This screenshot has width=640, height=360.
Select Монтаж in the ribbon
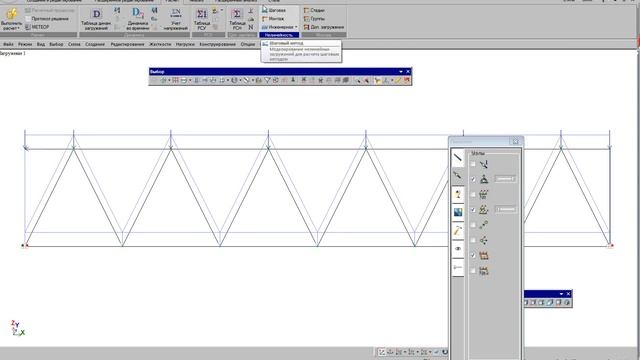273,19
